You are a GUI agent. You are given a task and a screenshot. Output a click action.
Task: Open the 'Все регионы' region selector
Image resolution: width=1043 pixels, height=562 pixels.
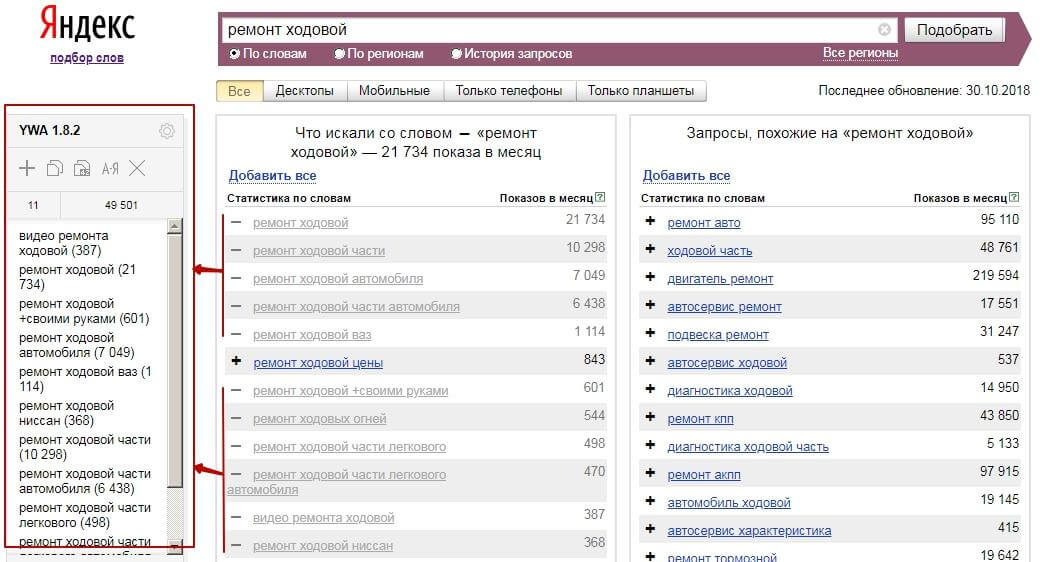860,53
